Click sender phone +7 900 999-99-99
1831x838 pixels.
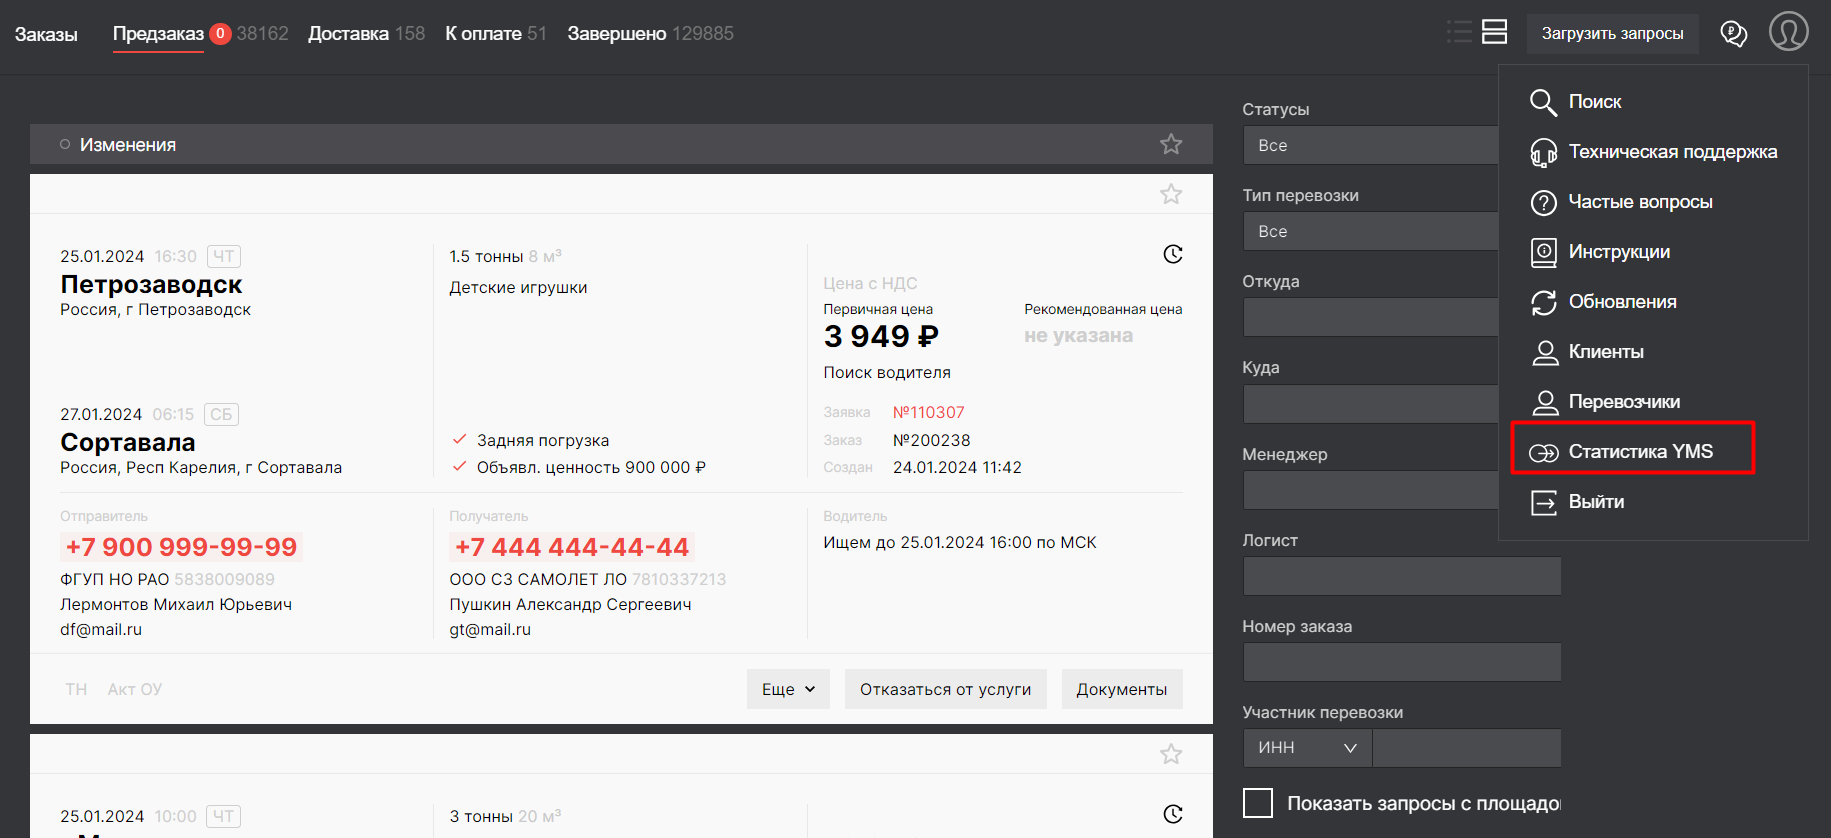click(181, 547)
